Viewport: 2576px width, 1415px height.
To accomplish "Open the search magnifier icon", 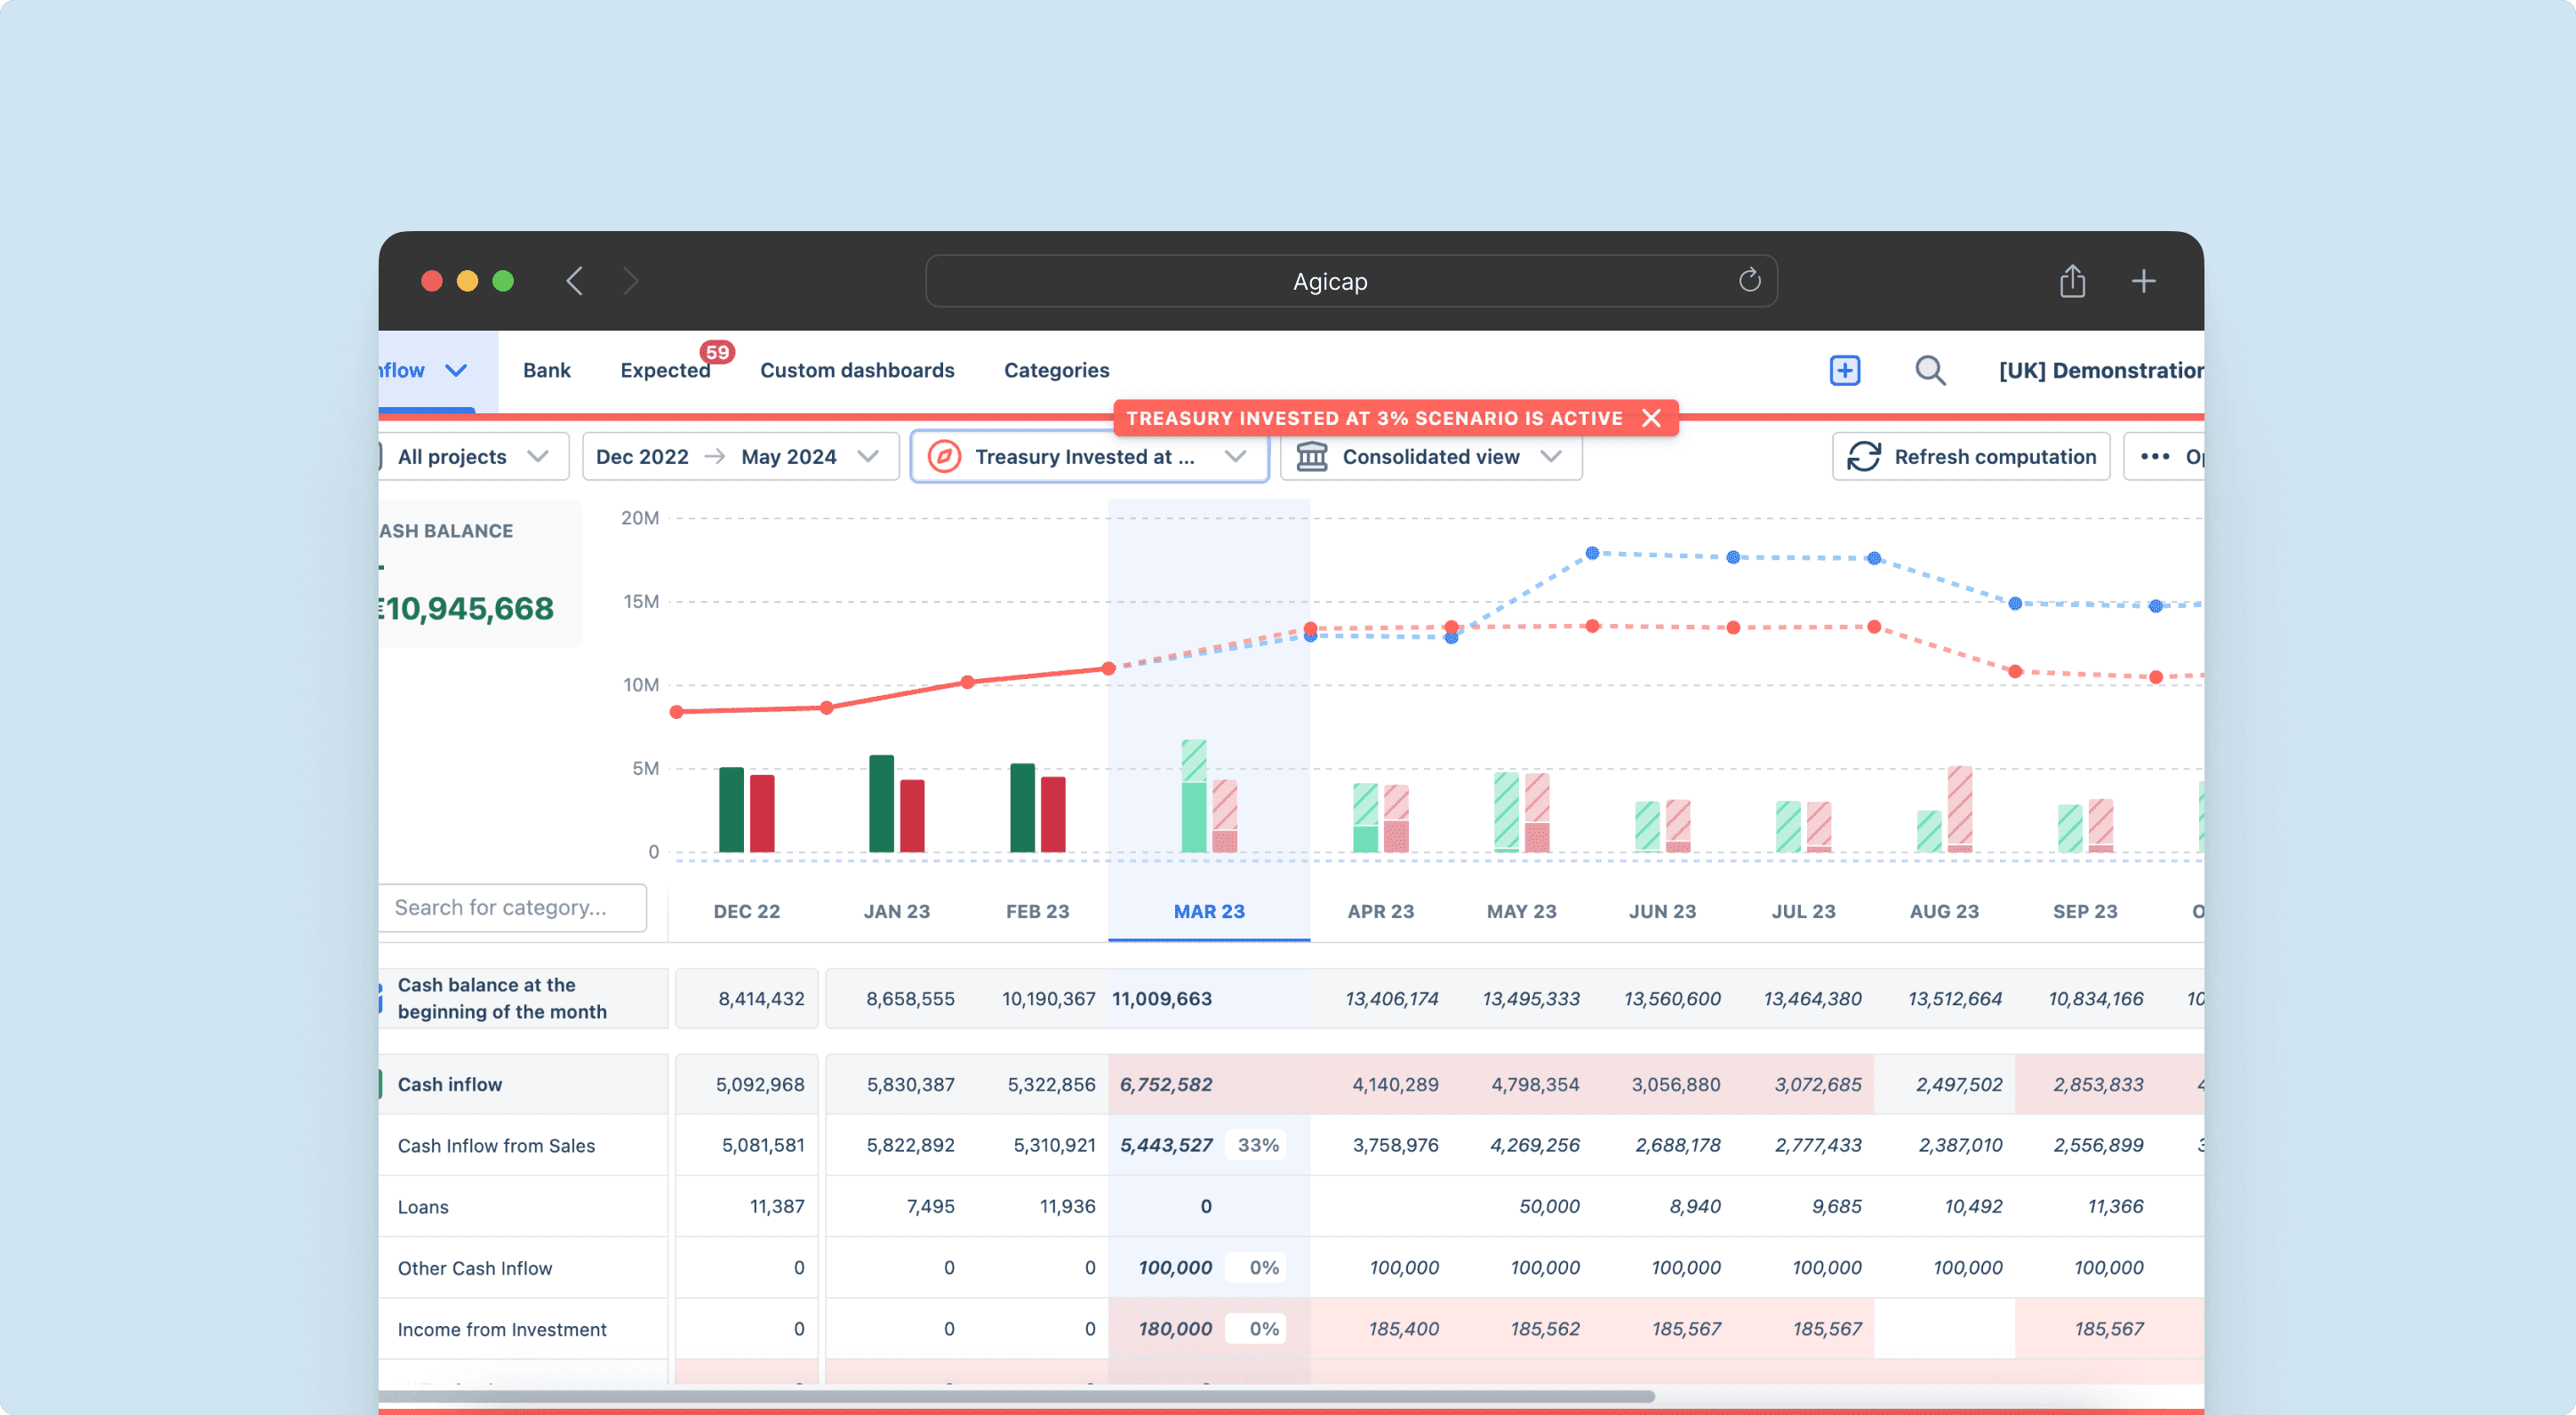I will 1930,370.
